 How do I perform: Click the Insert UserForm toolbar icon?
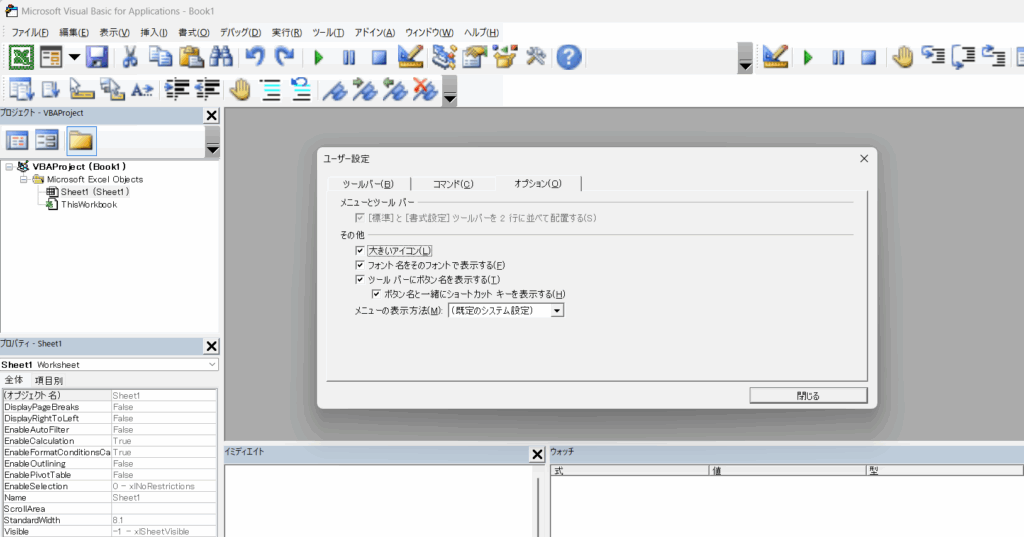click(x=51, y=57)
